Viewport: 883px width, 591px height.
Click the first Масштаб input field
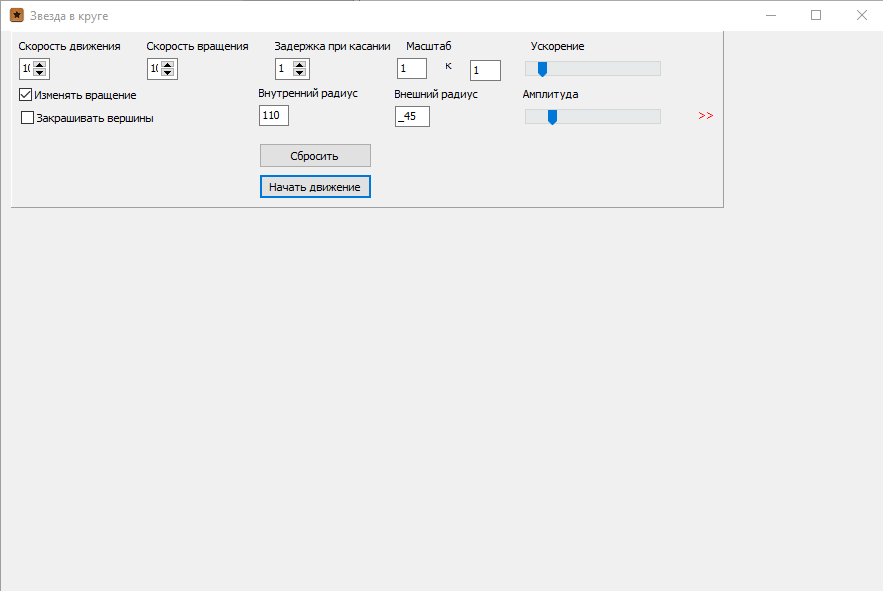pyautogui.click(x=412, y=69)
